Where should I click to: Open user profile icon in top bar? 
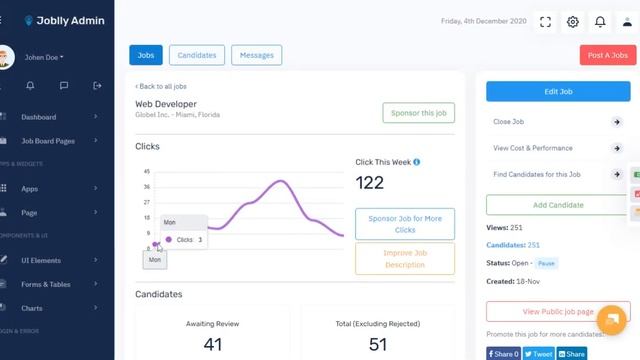[x=627, y=22]
